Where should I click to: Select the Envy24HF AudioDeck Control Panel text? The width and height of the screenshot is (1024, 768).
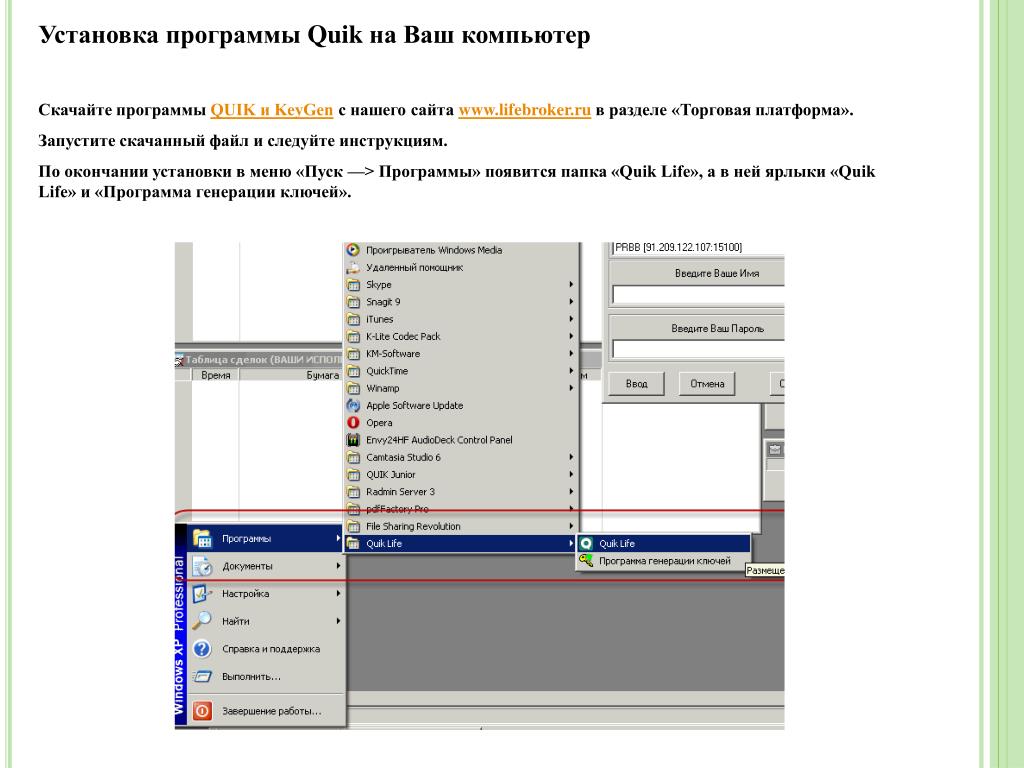click(440, 440)
